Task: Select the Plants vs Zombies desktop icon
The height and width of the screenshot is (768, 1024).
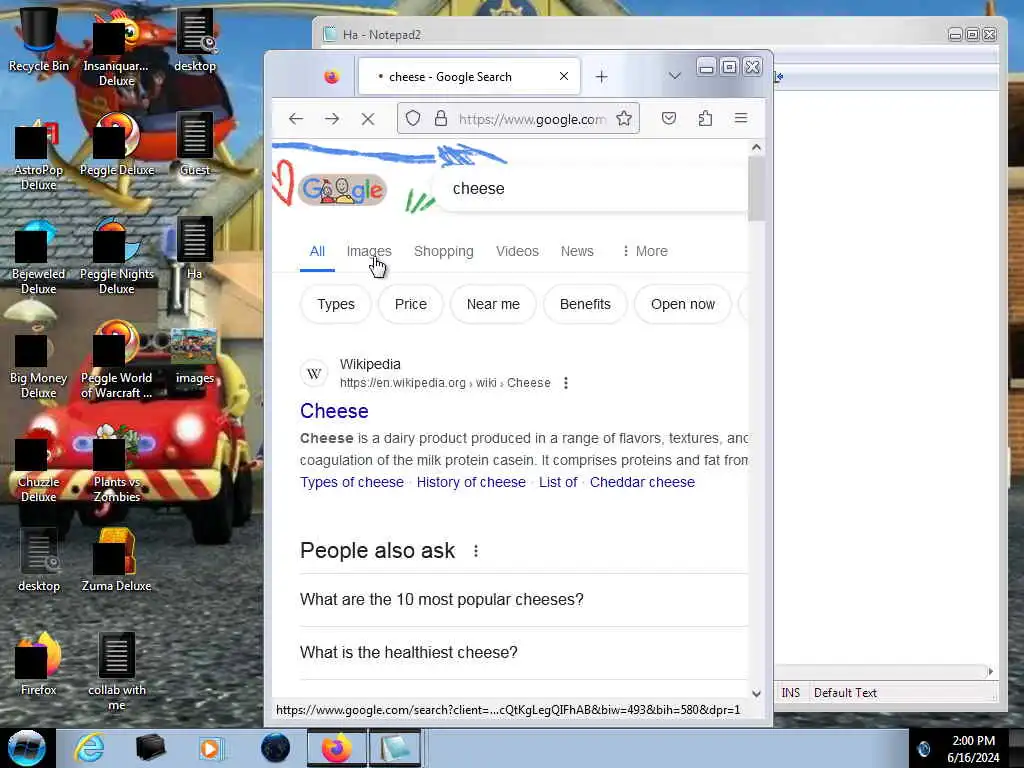Action: [117, 464]
